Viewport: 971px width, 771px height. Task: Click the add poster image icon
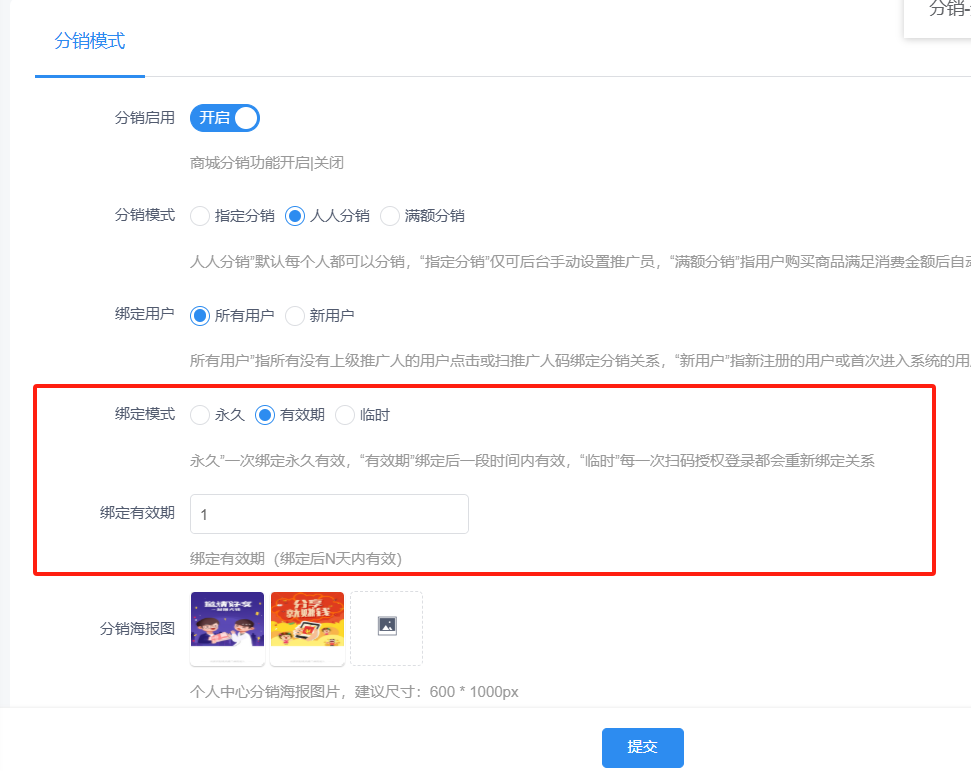(387, 627)
